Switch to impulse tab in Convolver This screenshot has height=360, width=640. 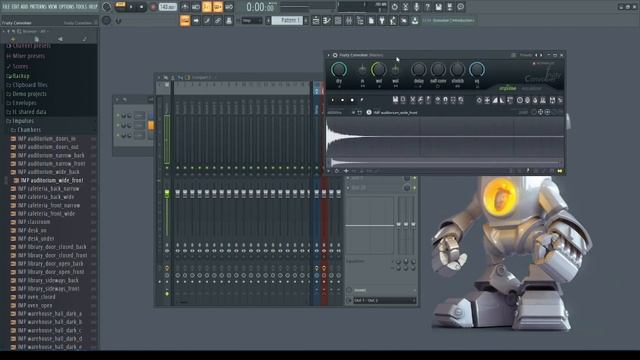point(508,88)
